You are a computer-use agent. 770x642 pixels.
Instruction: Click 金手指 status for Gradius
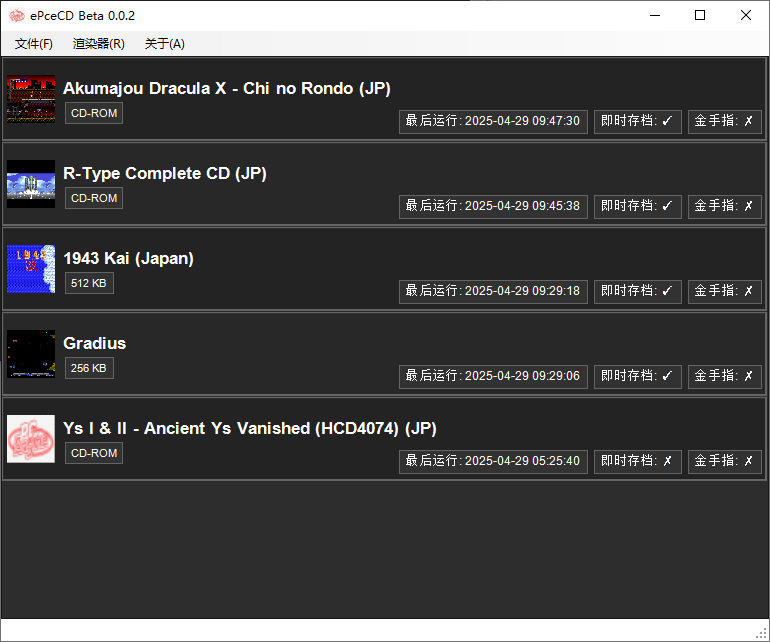(x=724, y=376)
